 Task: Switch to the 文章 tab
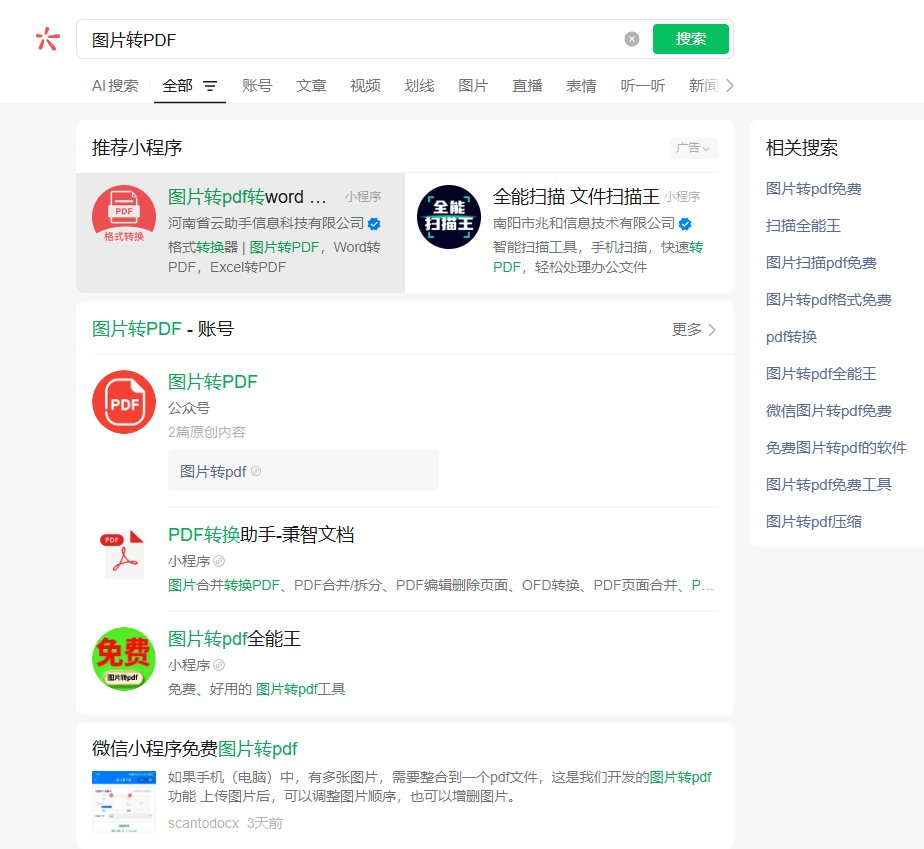pyautogui.click(x=311, y=86)
